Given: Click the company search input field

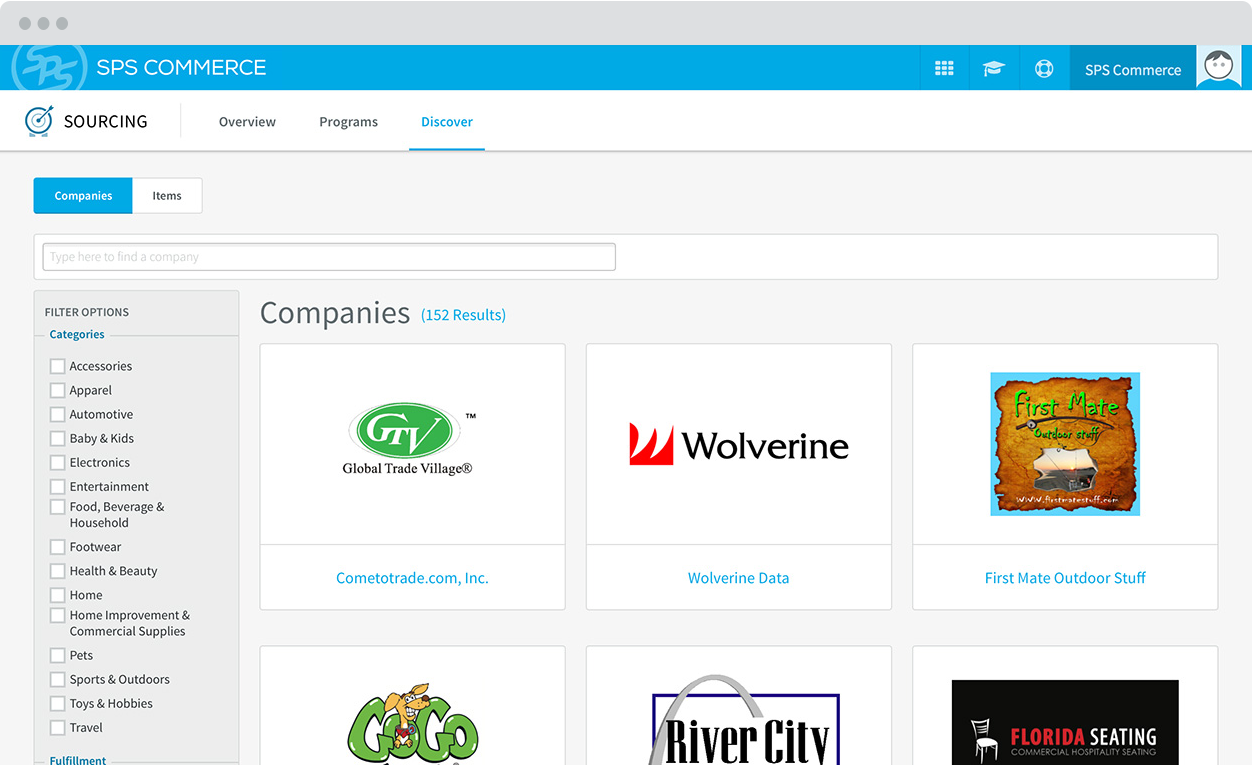Looking at the screenshot, I should (328, 256).
